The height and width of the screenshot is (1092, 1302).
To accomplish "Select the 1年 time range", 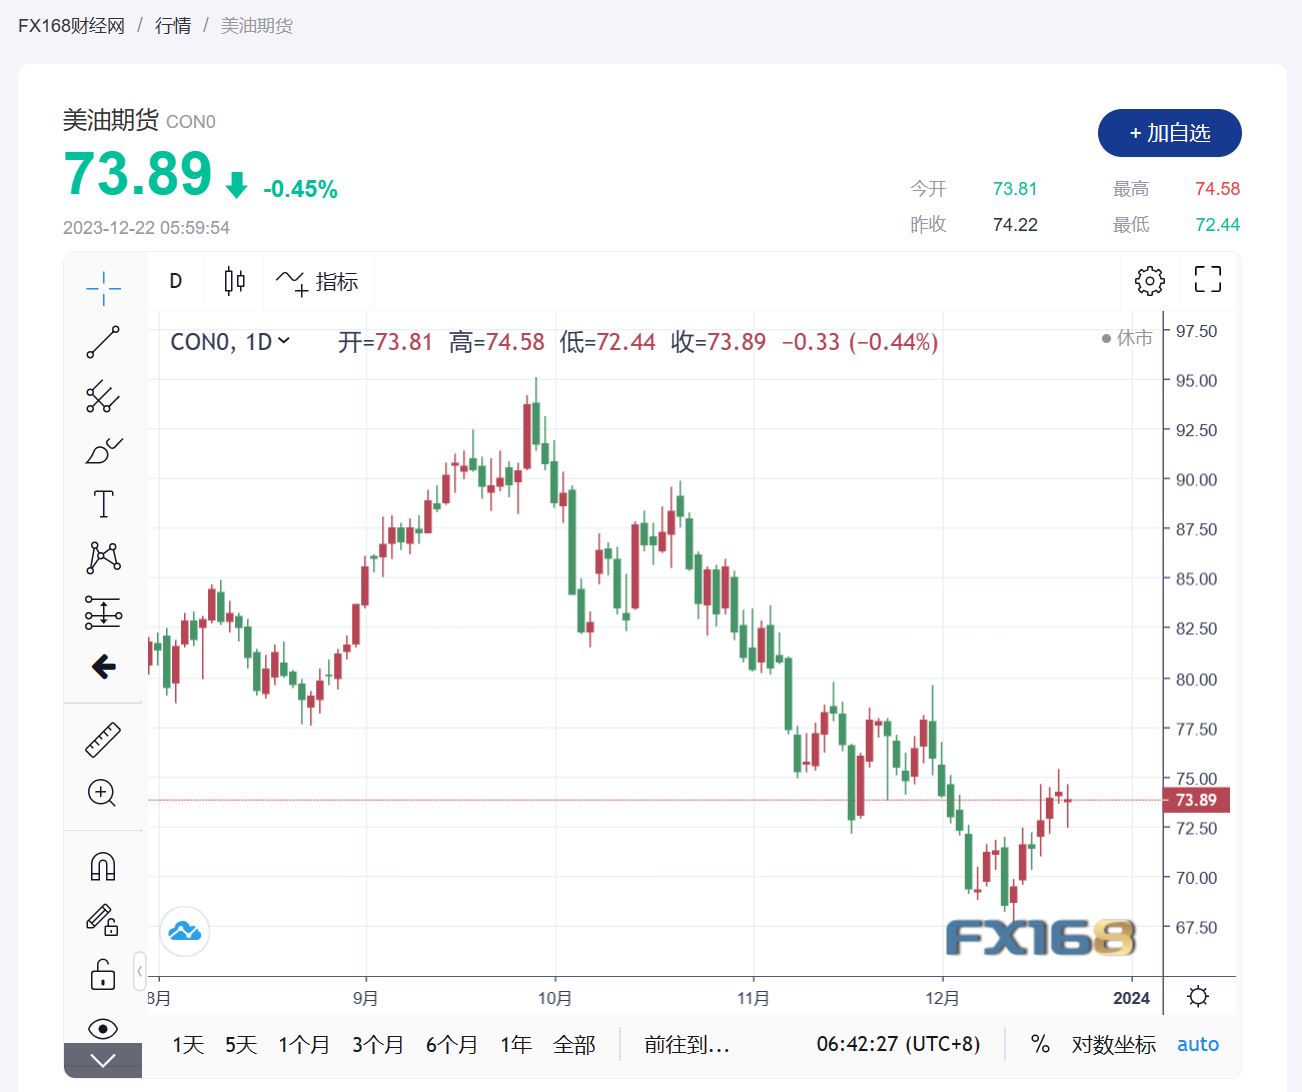I will (x=516, y=1045).
